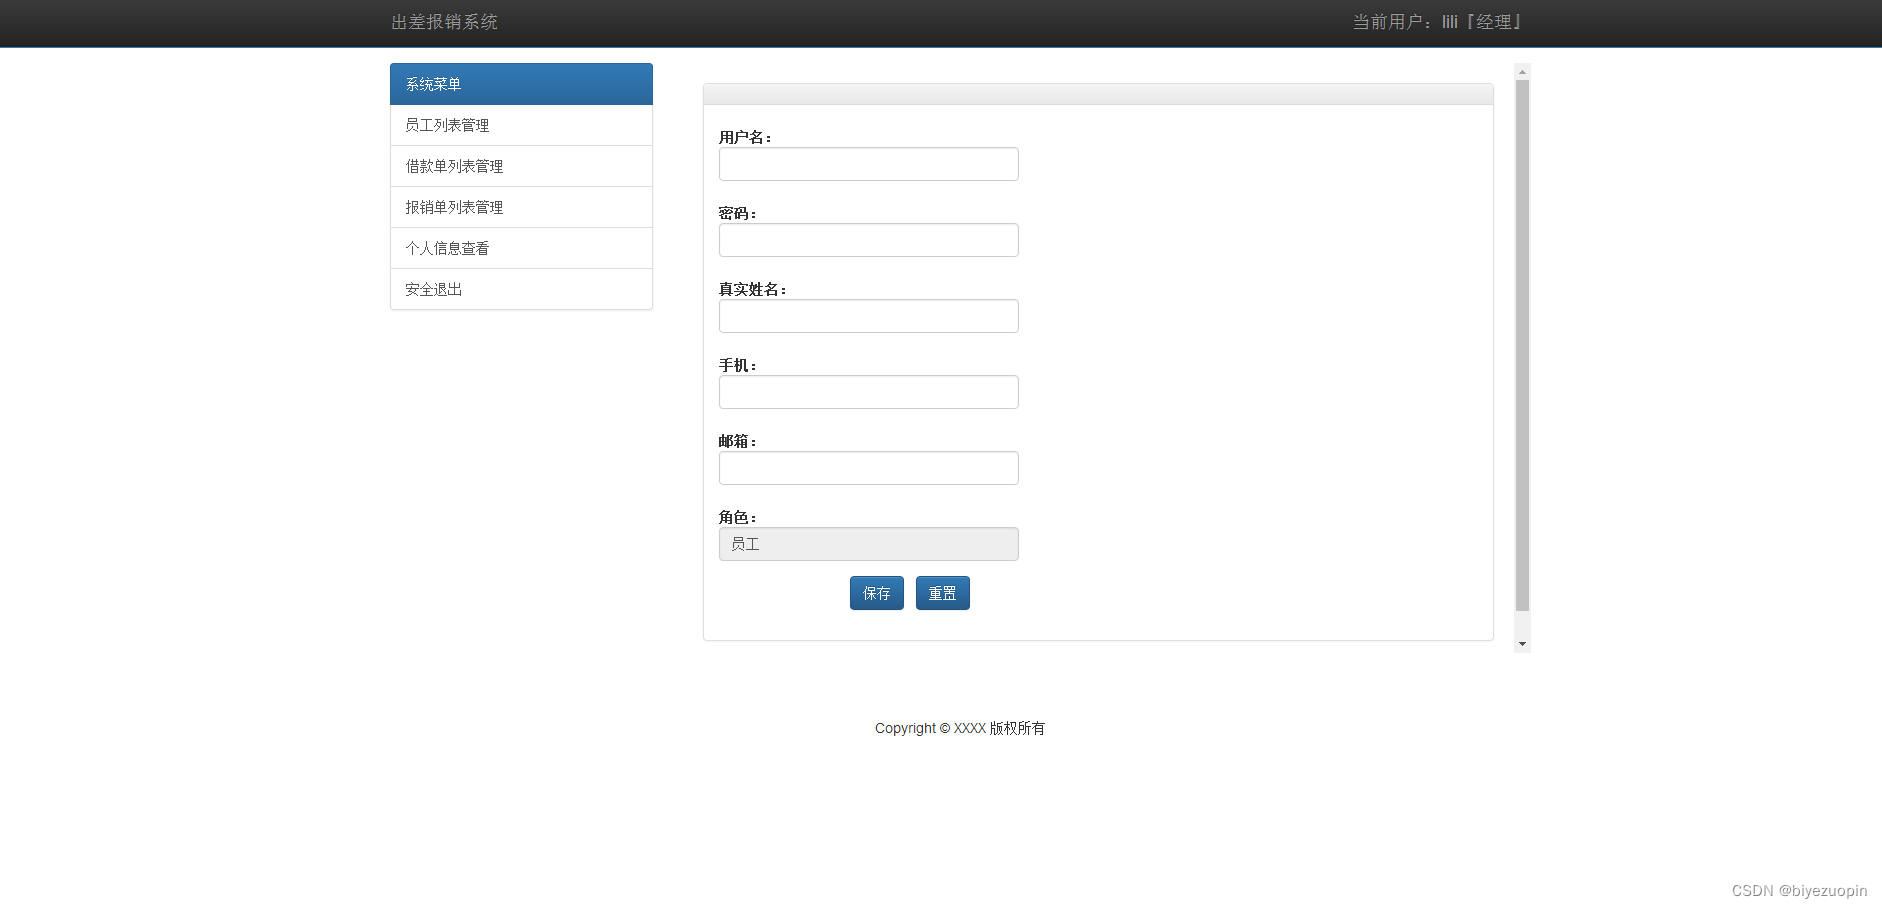Viewport: 1882px width, 908px height.
Task: Focus the 密码 input field
Action: pyautogui.click(x=868, y=240)
